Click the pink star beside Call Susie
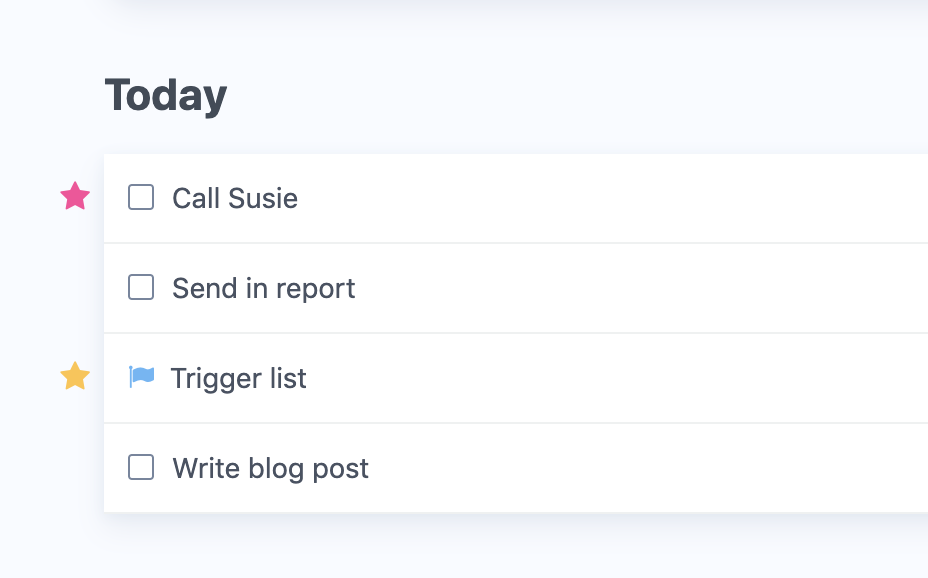The image size is (928, 578). (x=75, y=196)
